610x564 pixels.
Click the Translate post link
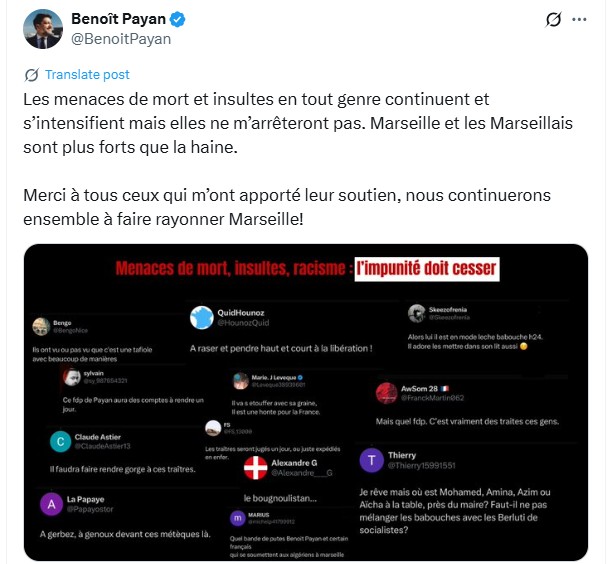pos(87,75)
